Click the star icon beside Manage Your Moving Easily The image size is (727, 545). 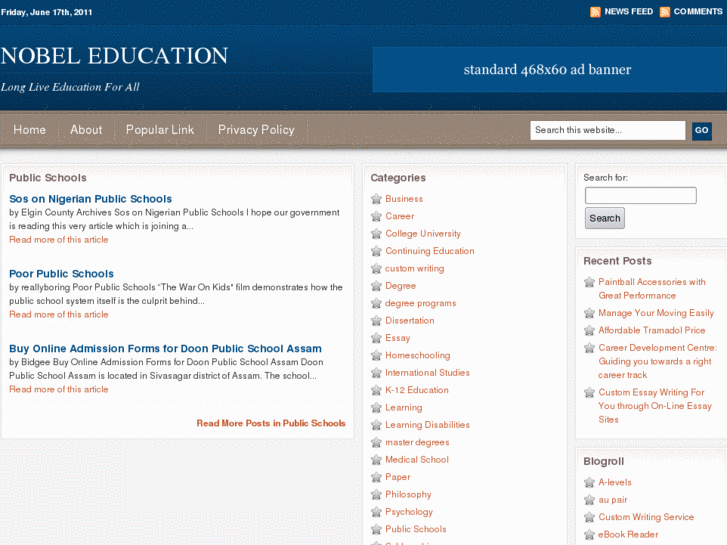pos(589,313)
